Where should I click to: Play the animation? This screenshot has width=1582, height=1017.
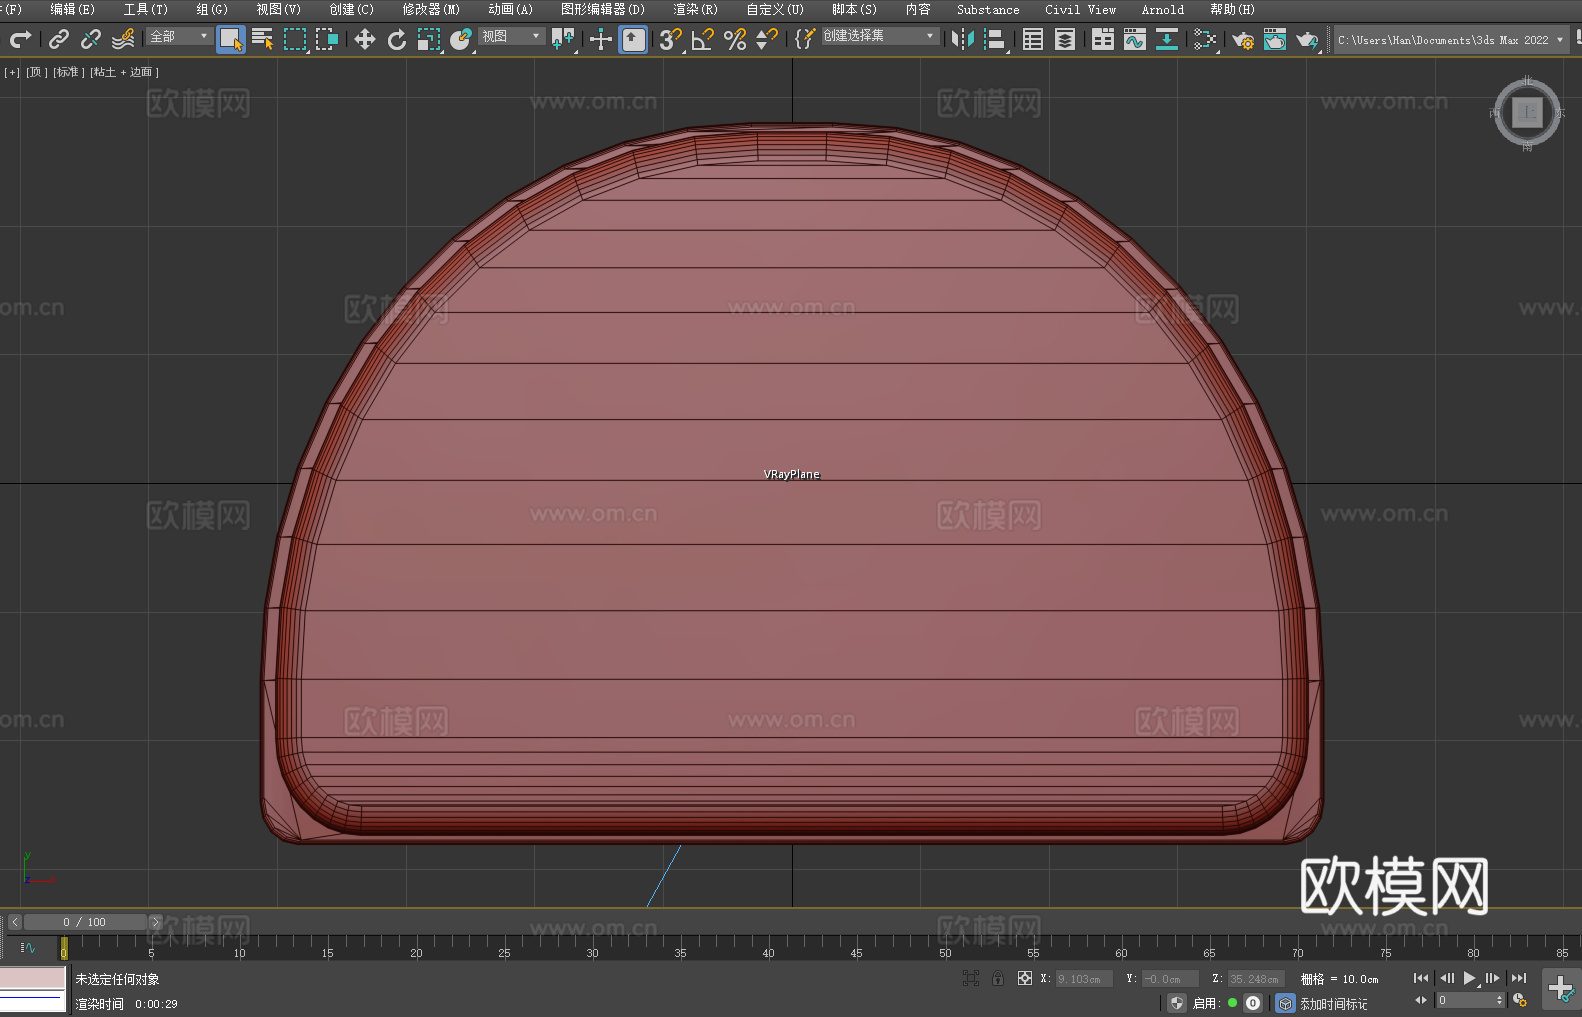[x=1469, y=978]
